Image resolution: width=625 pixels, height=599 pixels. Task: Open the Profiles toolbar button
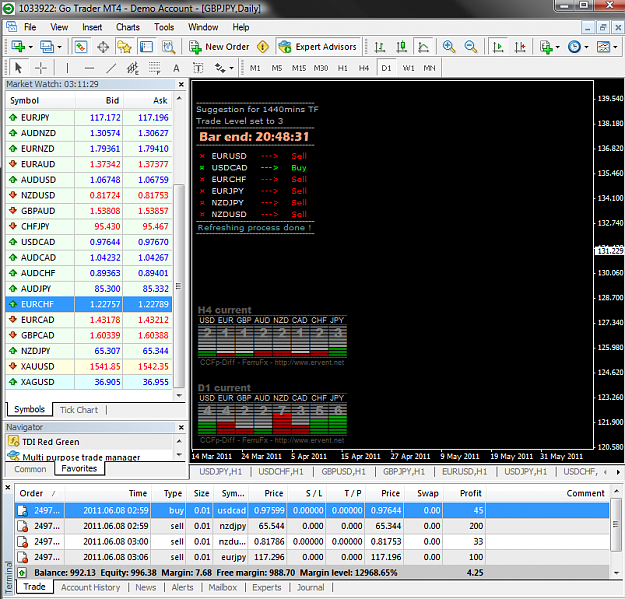(x=50, y=47)
